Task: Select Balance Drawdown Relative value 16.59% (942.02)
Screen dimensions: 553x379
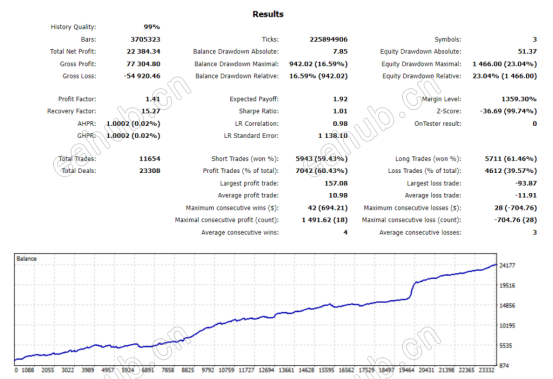Action: click(x=318, y=76)
